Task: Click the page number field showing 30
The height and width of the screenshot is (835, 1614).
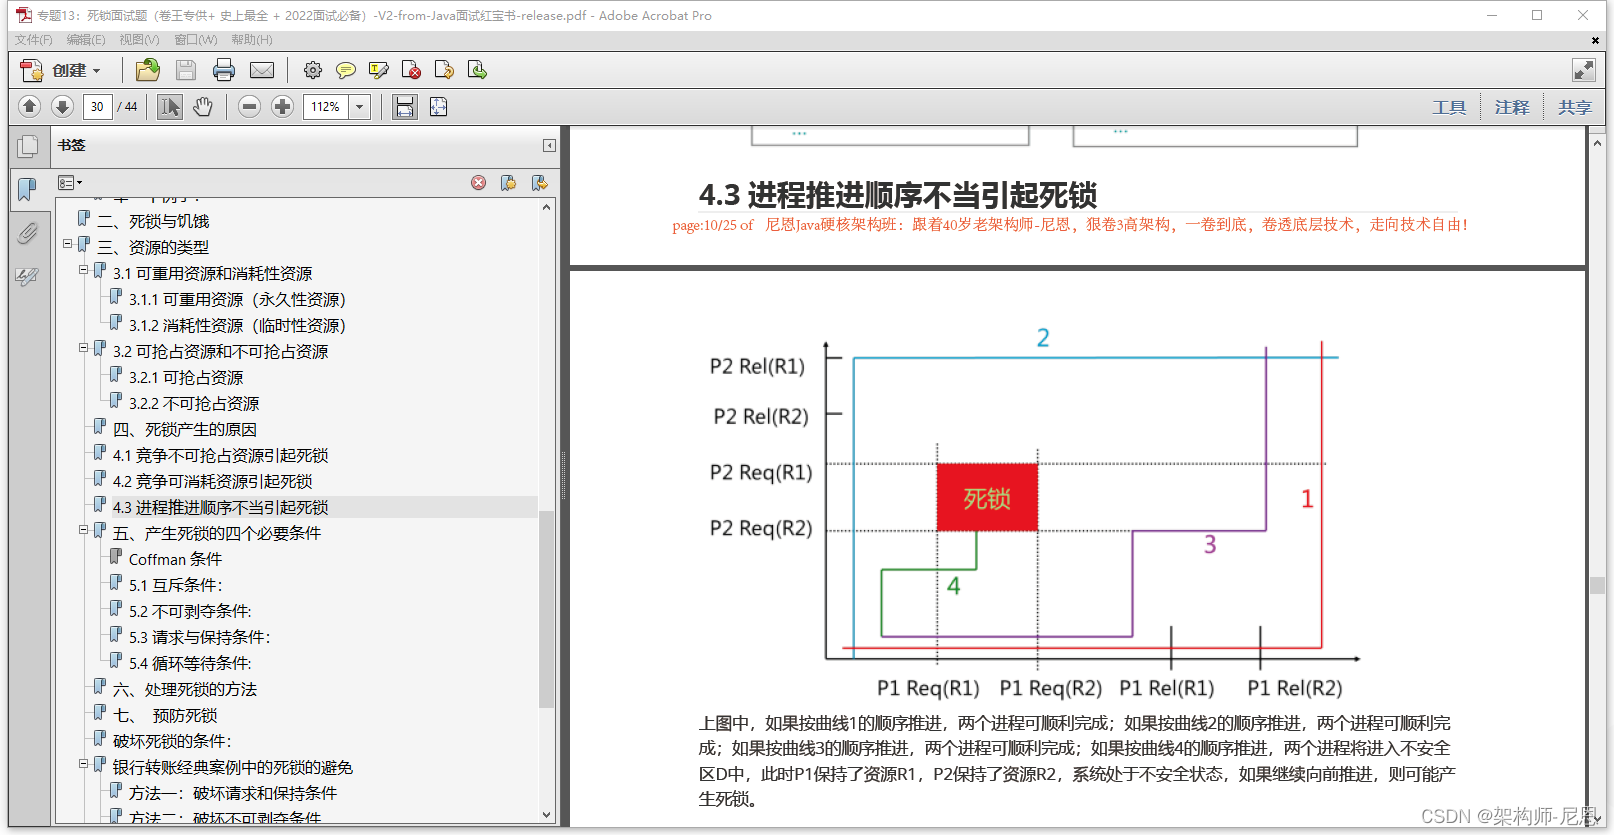Action: tap(97, 107)
